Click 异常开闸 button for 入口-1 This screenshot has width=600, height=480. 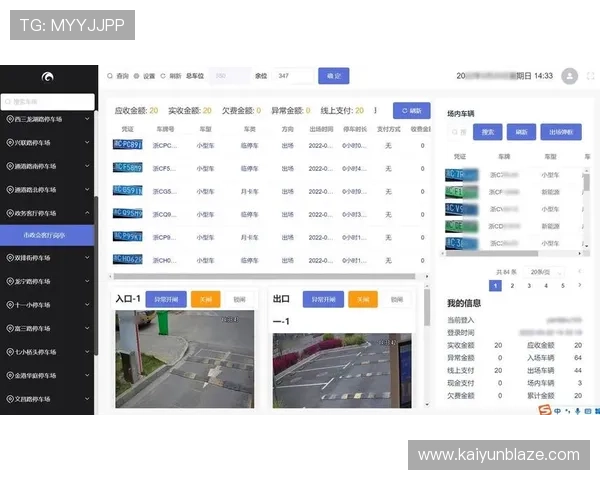tap(166, 299)
